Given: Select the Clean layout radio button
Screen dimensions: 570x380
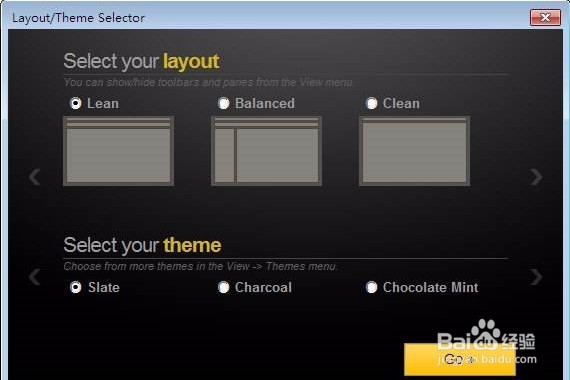Looking at the screenshot, I should point(372,104).
